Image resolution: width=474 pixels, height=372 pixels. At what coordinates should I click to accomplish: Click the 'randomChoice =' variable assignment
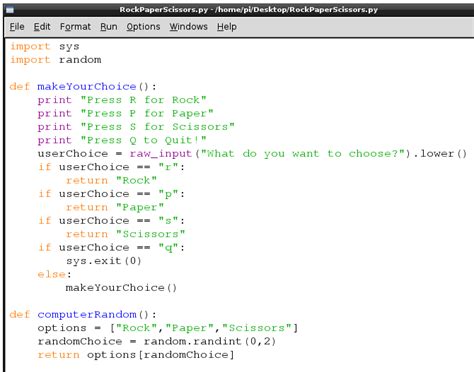coord(87,341)
